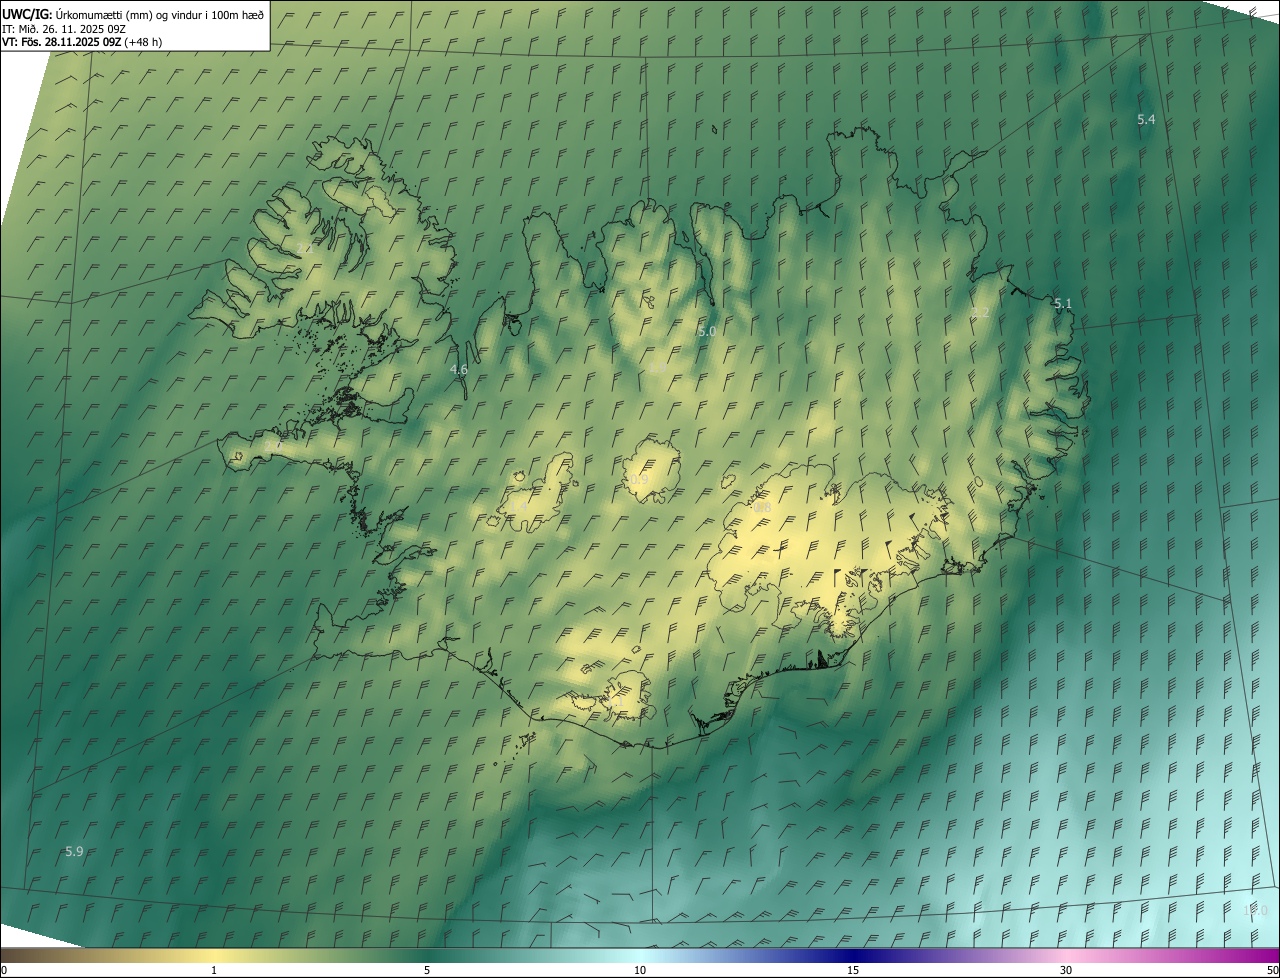Click the colorbar tick label 15
Image resolution: width=1280 pixels, height=978 pixels.
click(853, 970)
